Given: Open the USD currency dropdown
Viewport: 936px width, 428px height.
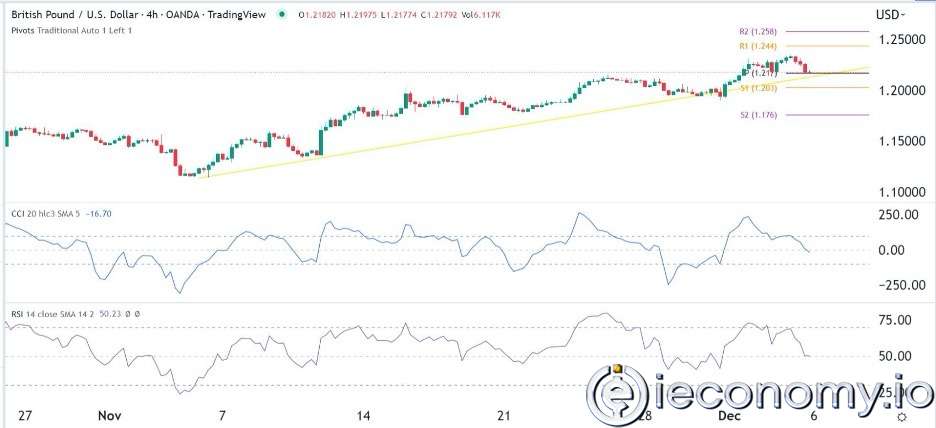Looking at the screenshot, I should tap(891, 15).
